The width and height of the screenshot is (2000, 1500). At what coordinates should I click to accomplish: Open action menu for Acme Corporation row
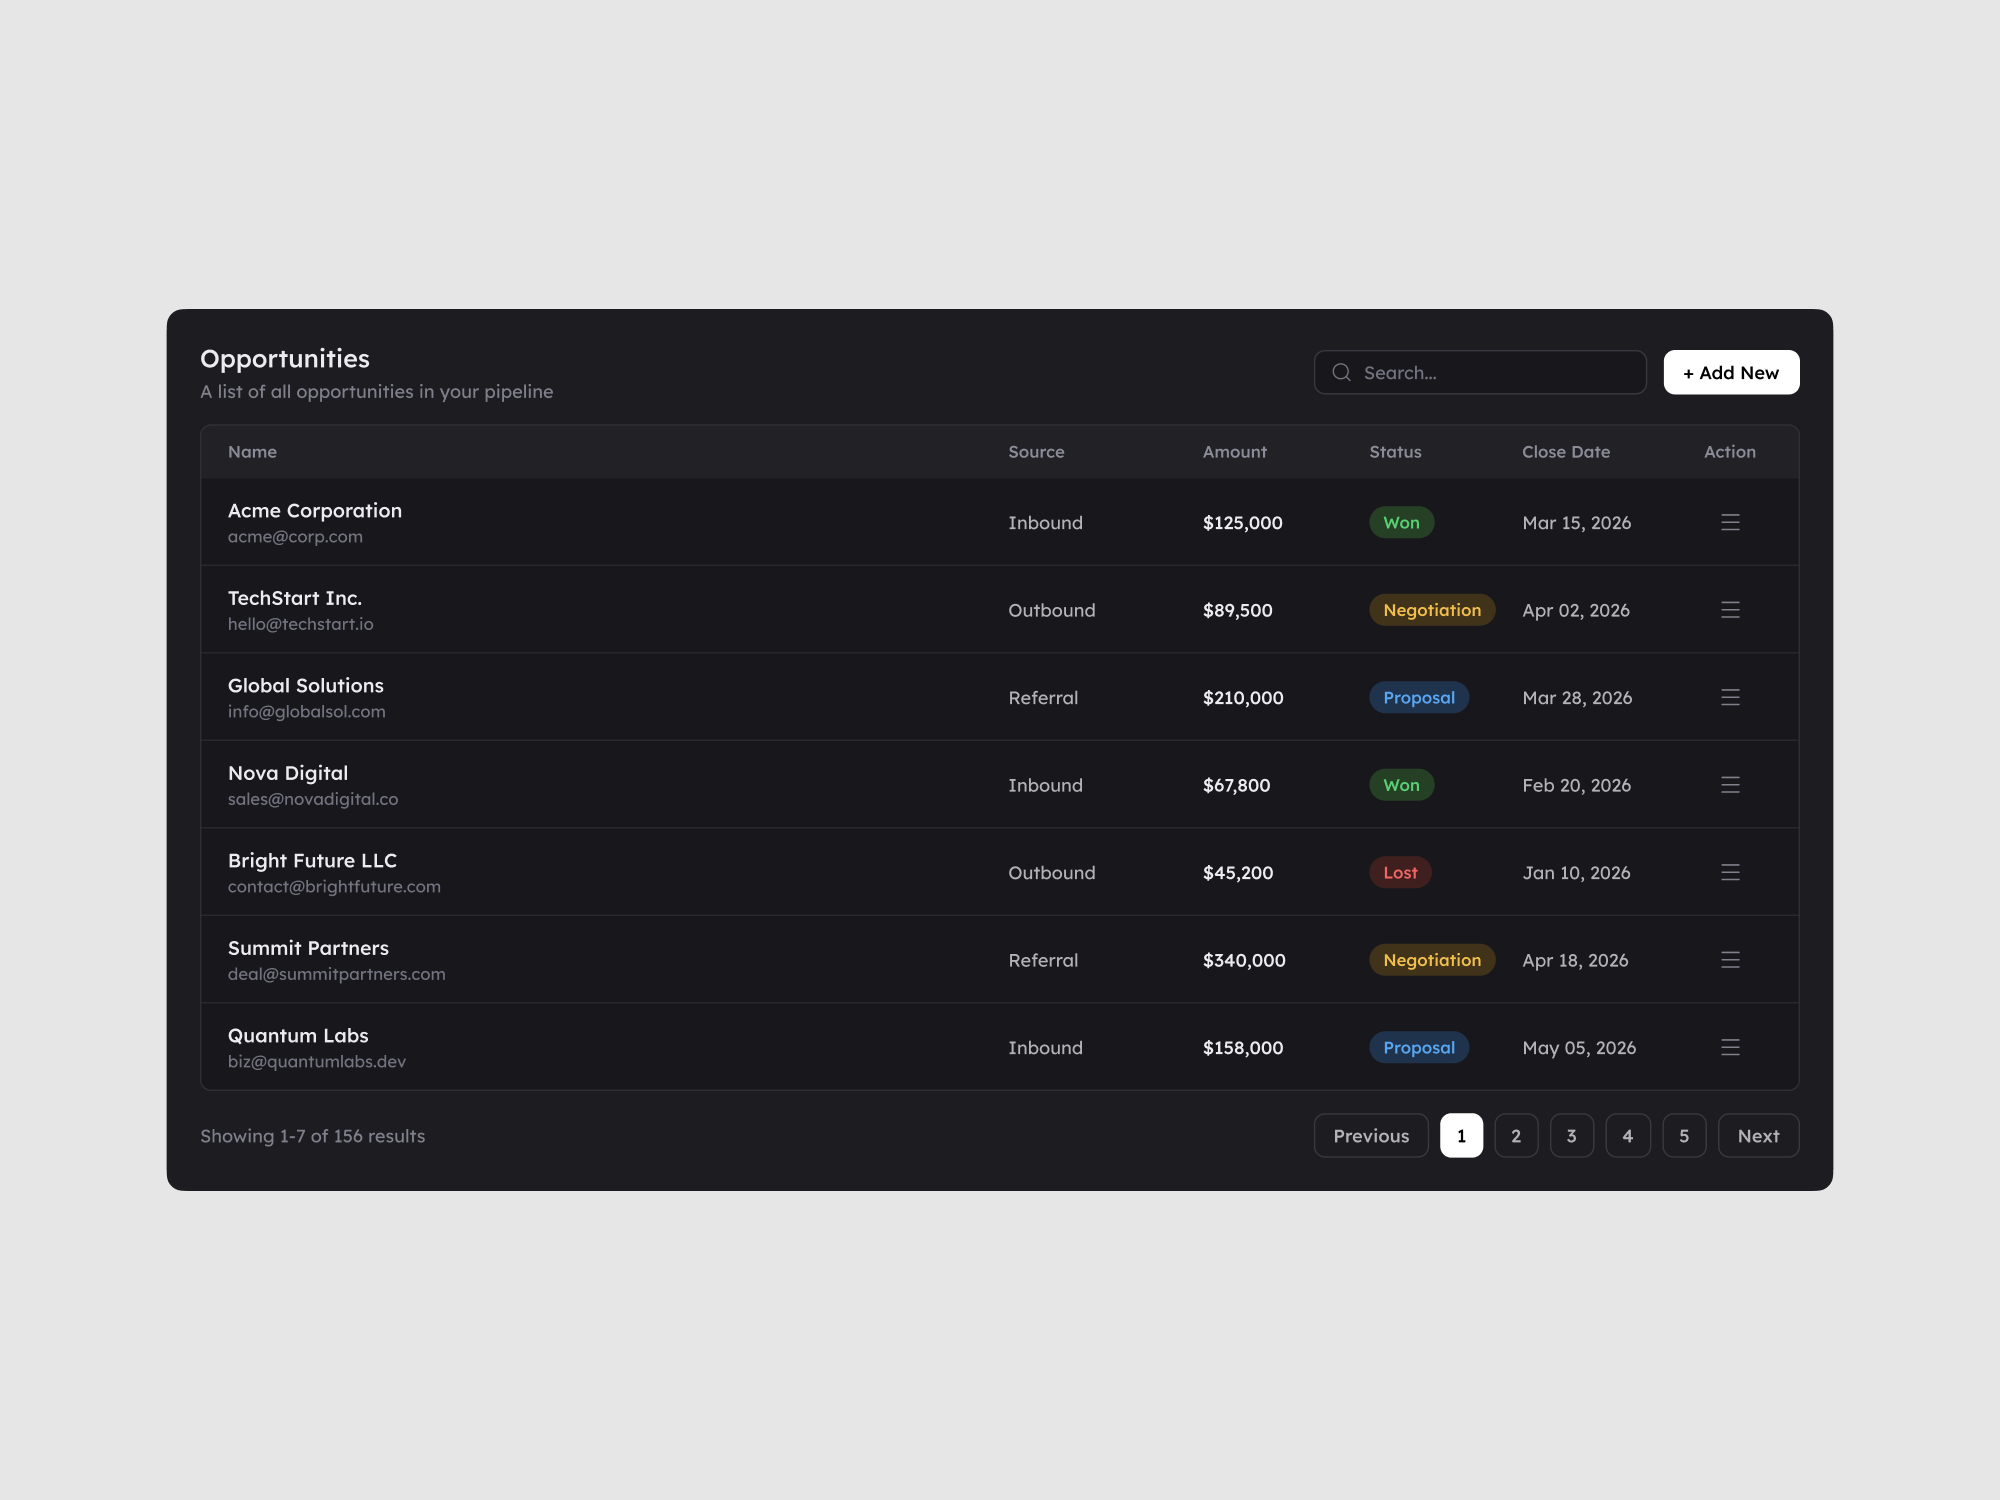pyautogui.click(x=1730, y=522)
